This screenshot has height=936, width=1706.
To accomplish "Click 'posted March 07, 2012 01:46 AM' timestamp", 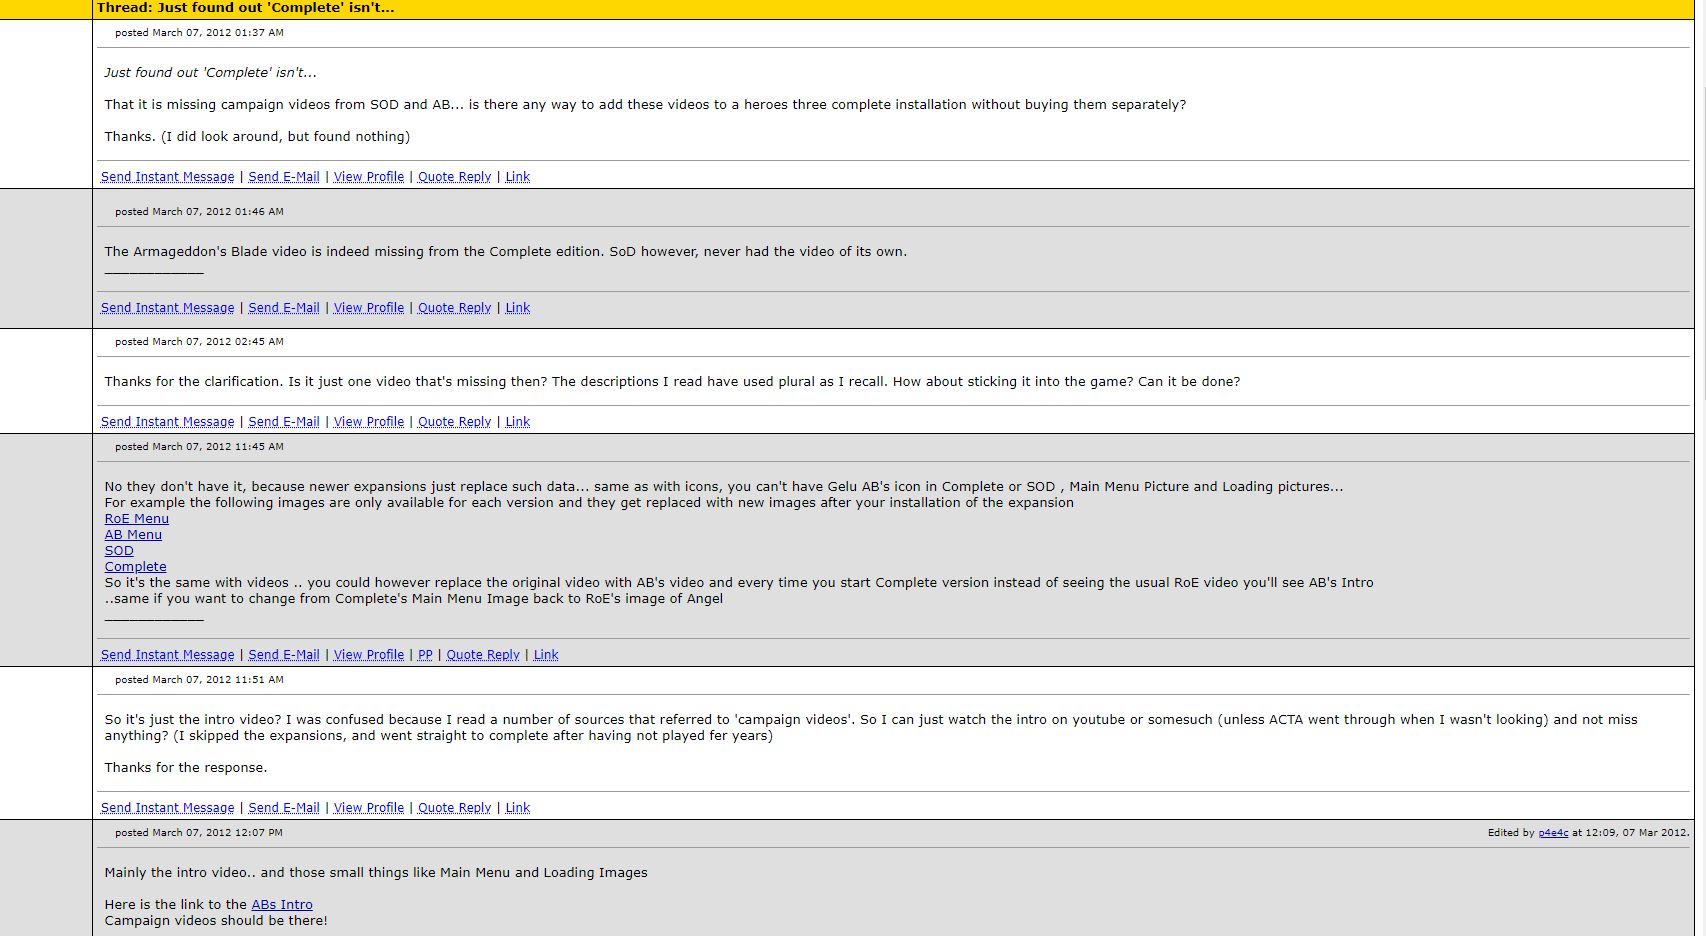I will point(199,212).
